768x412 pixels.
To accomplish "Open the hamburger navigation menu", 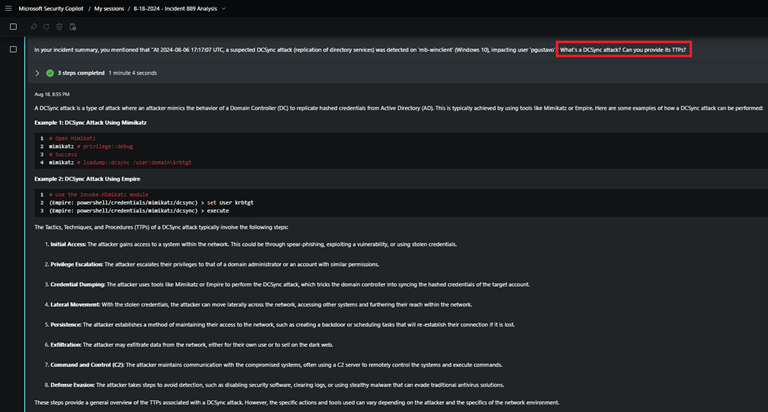I will pos(8,8).
